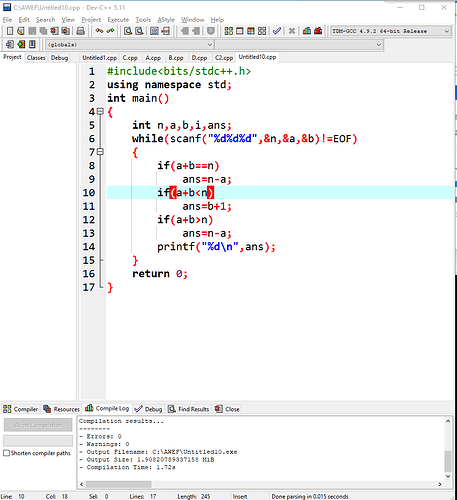Click the Go to line icon
The width and height of the screenshot is (457, 500).
click(165, 31)
